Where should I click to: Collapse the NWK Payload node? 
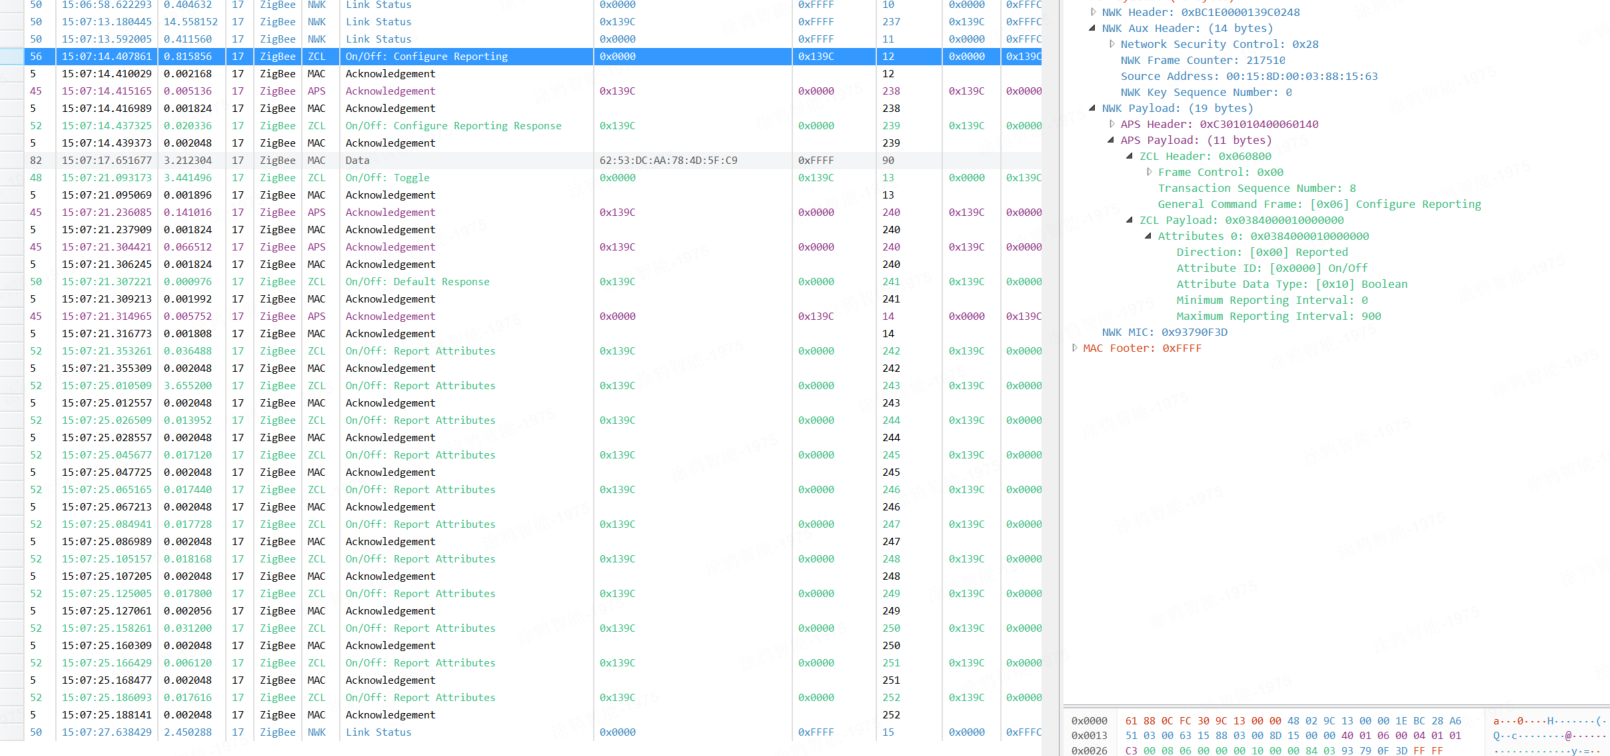coord(1093,109)
